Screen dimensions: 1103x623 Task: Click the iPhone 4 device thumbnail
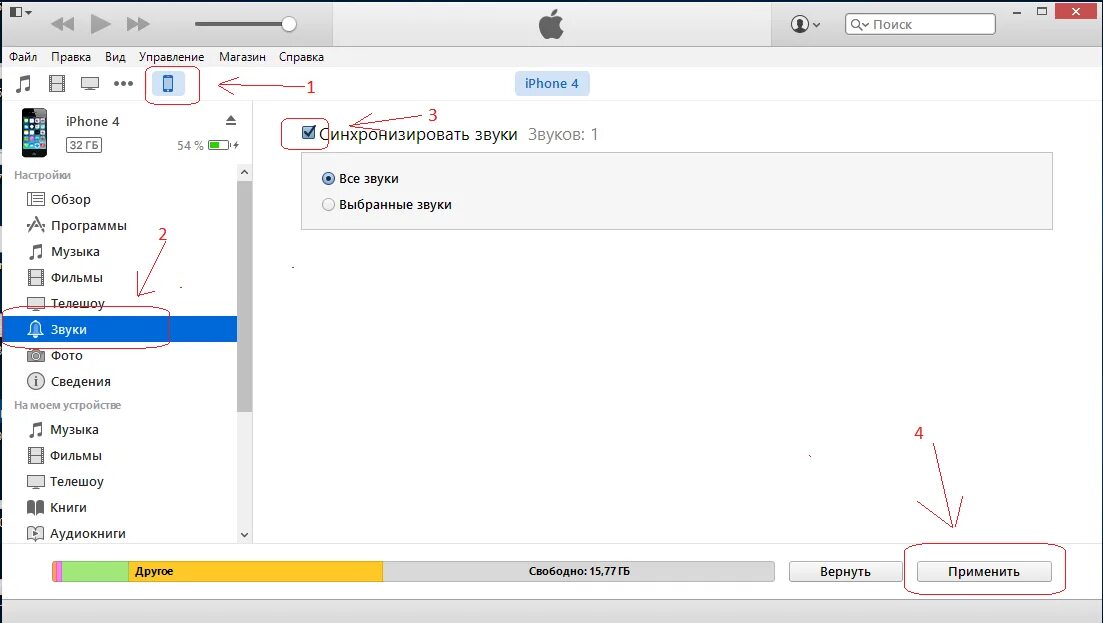(34, 132)
